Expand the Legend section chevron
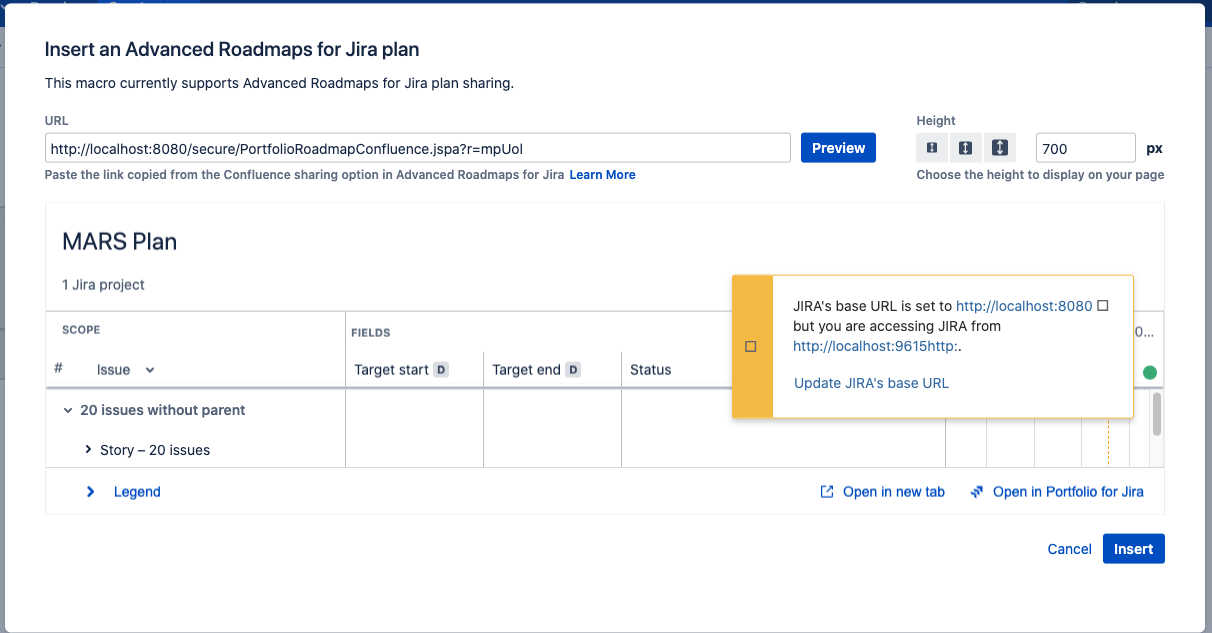The image size is (1212, 633). [x=91, y=492]
